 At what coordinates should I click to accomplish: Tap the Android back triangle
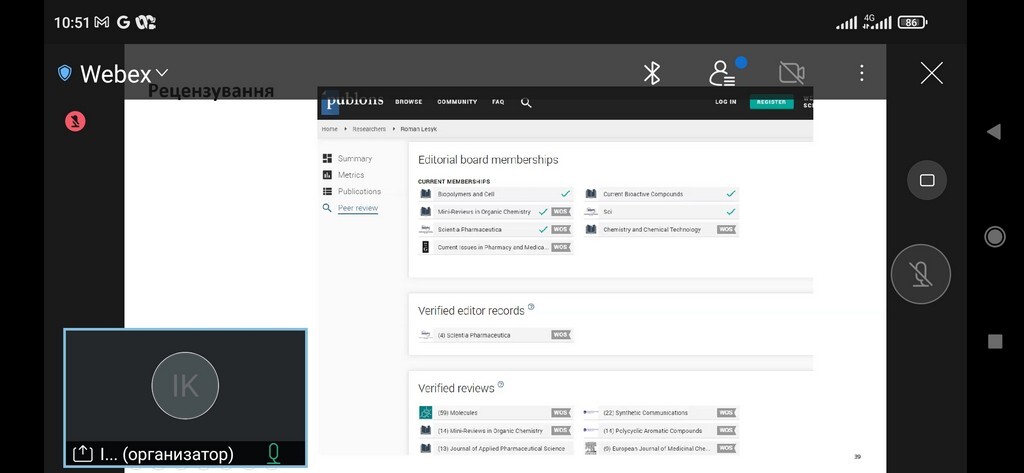(994, 132)
